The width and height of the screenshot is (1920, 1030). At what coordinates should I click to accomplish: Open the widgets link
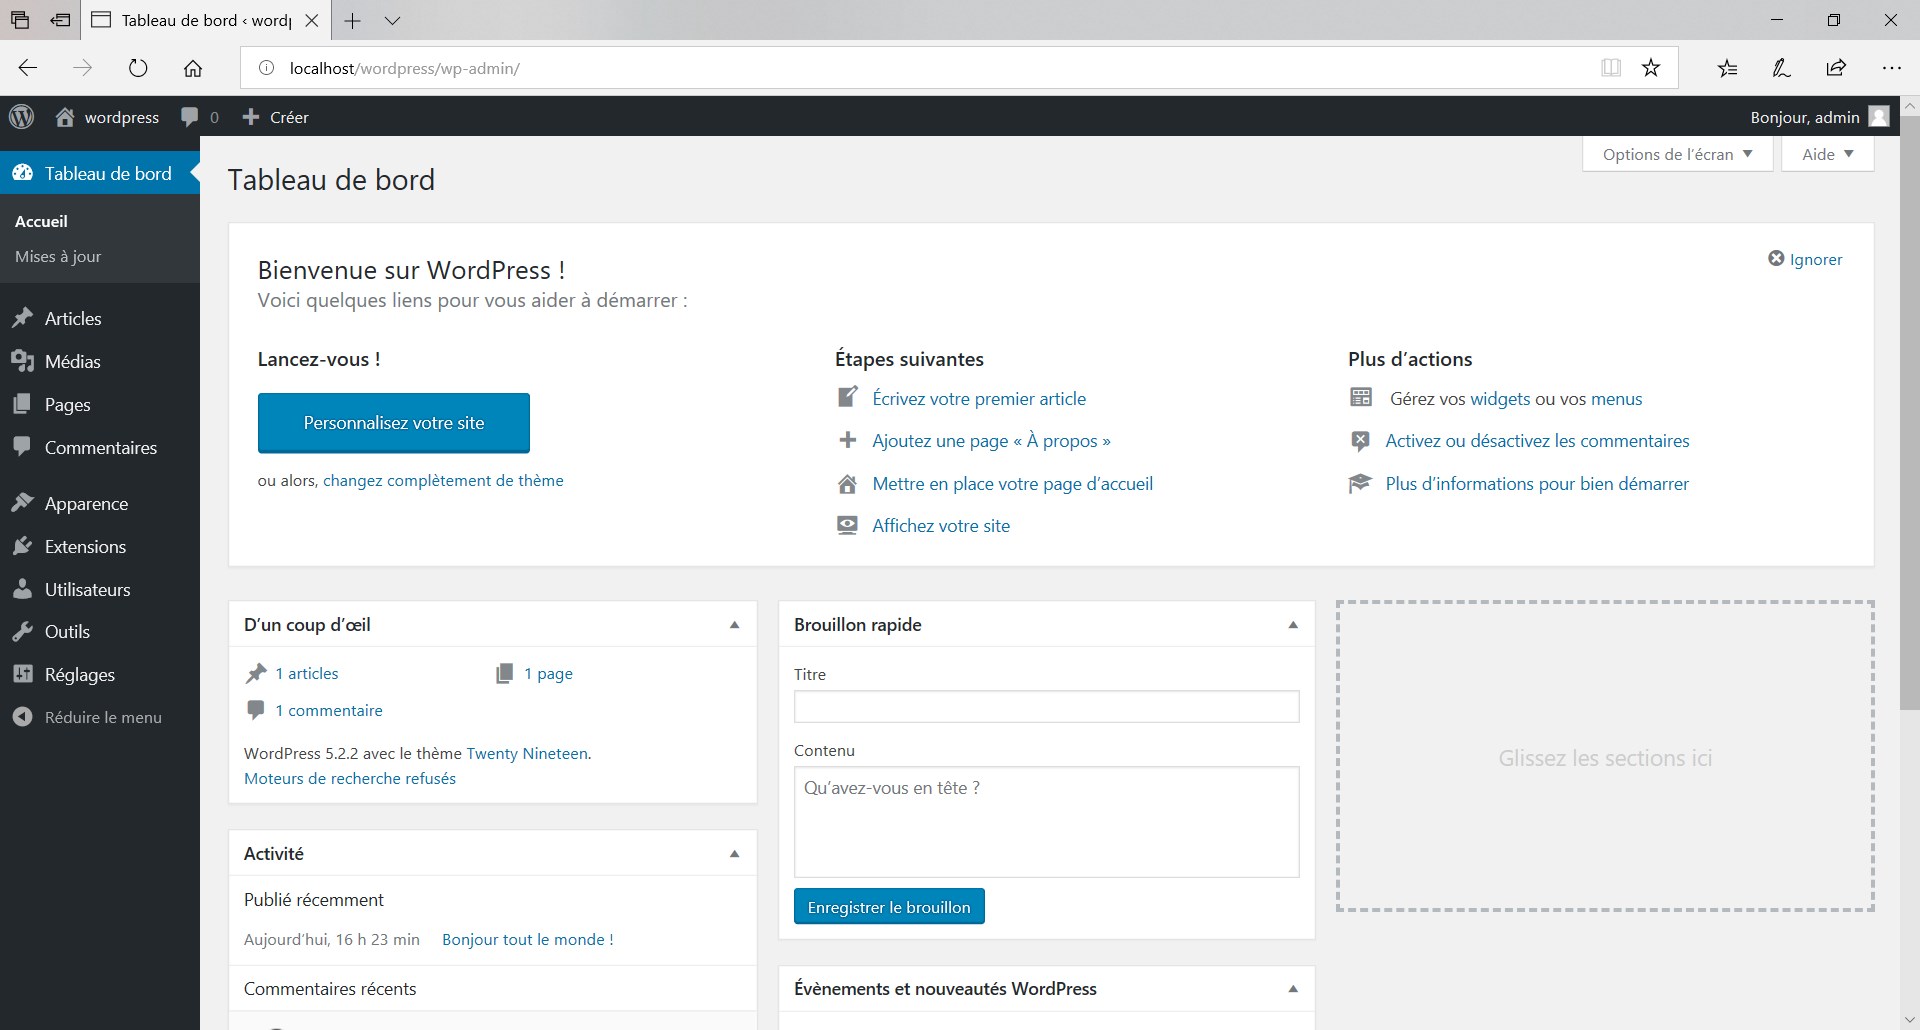[x=1500, y=398]
